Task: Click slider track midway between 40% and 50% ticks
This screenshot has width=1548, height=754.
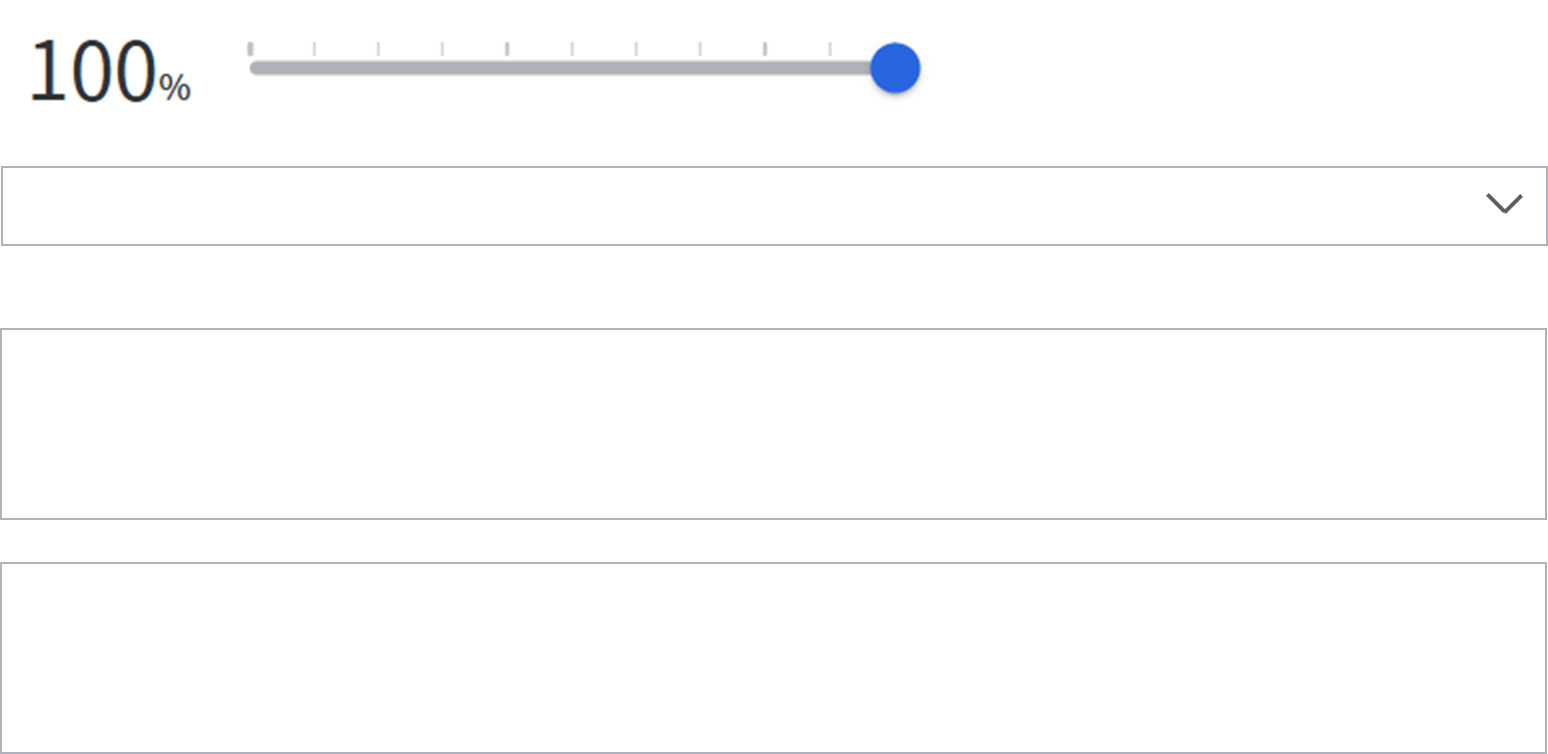Action: pos(540,68)
